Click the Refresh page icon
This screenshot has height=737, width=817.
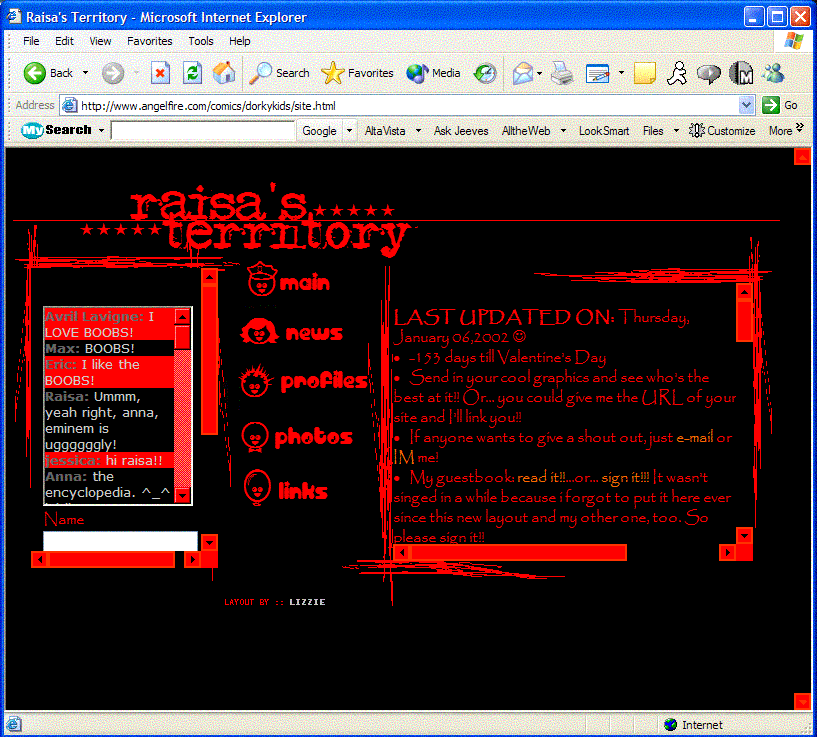coord(192,73)
